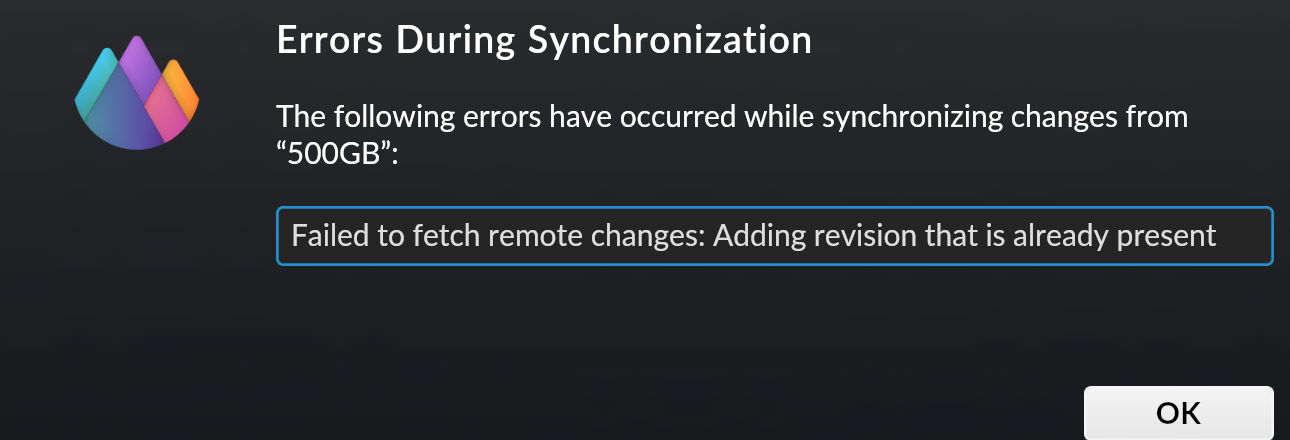Click the word "Synchronization" in the title

(x=670, y=40)
